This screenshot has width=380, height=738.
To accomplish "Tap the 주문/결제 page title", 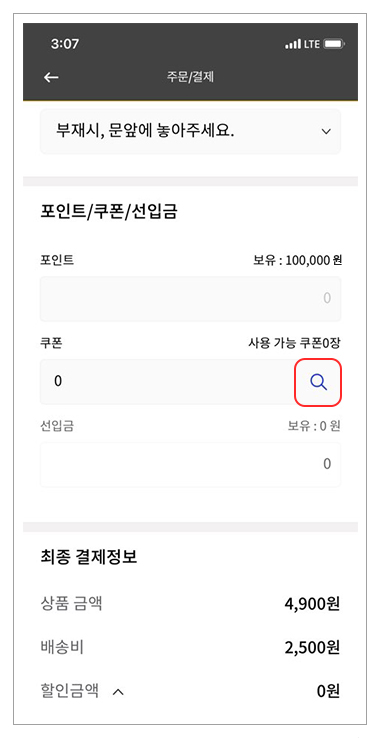I will pos(190,77).
